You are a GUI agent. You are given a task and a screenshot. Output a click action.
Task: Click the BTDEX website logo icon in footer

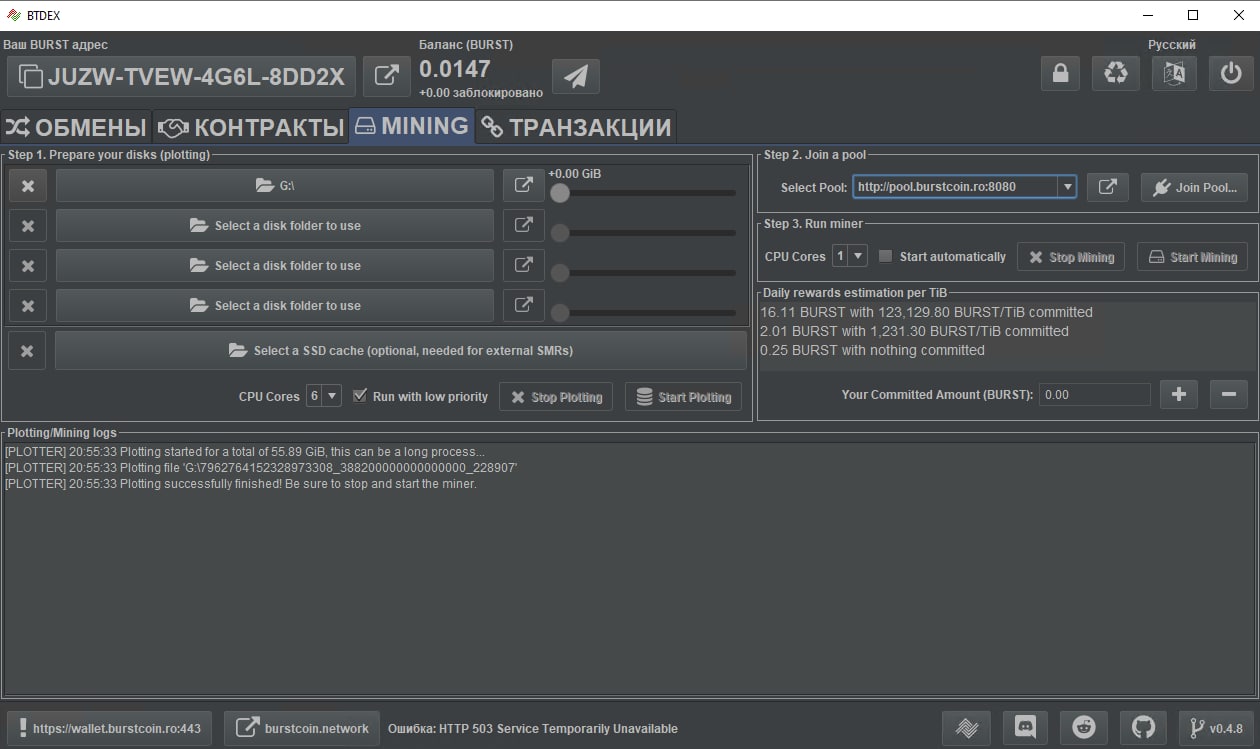tap(966, 728)
